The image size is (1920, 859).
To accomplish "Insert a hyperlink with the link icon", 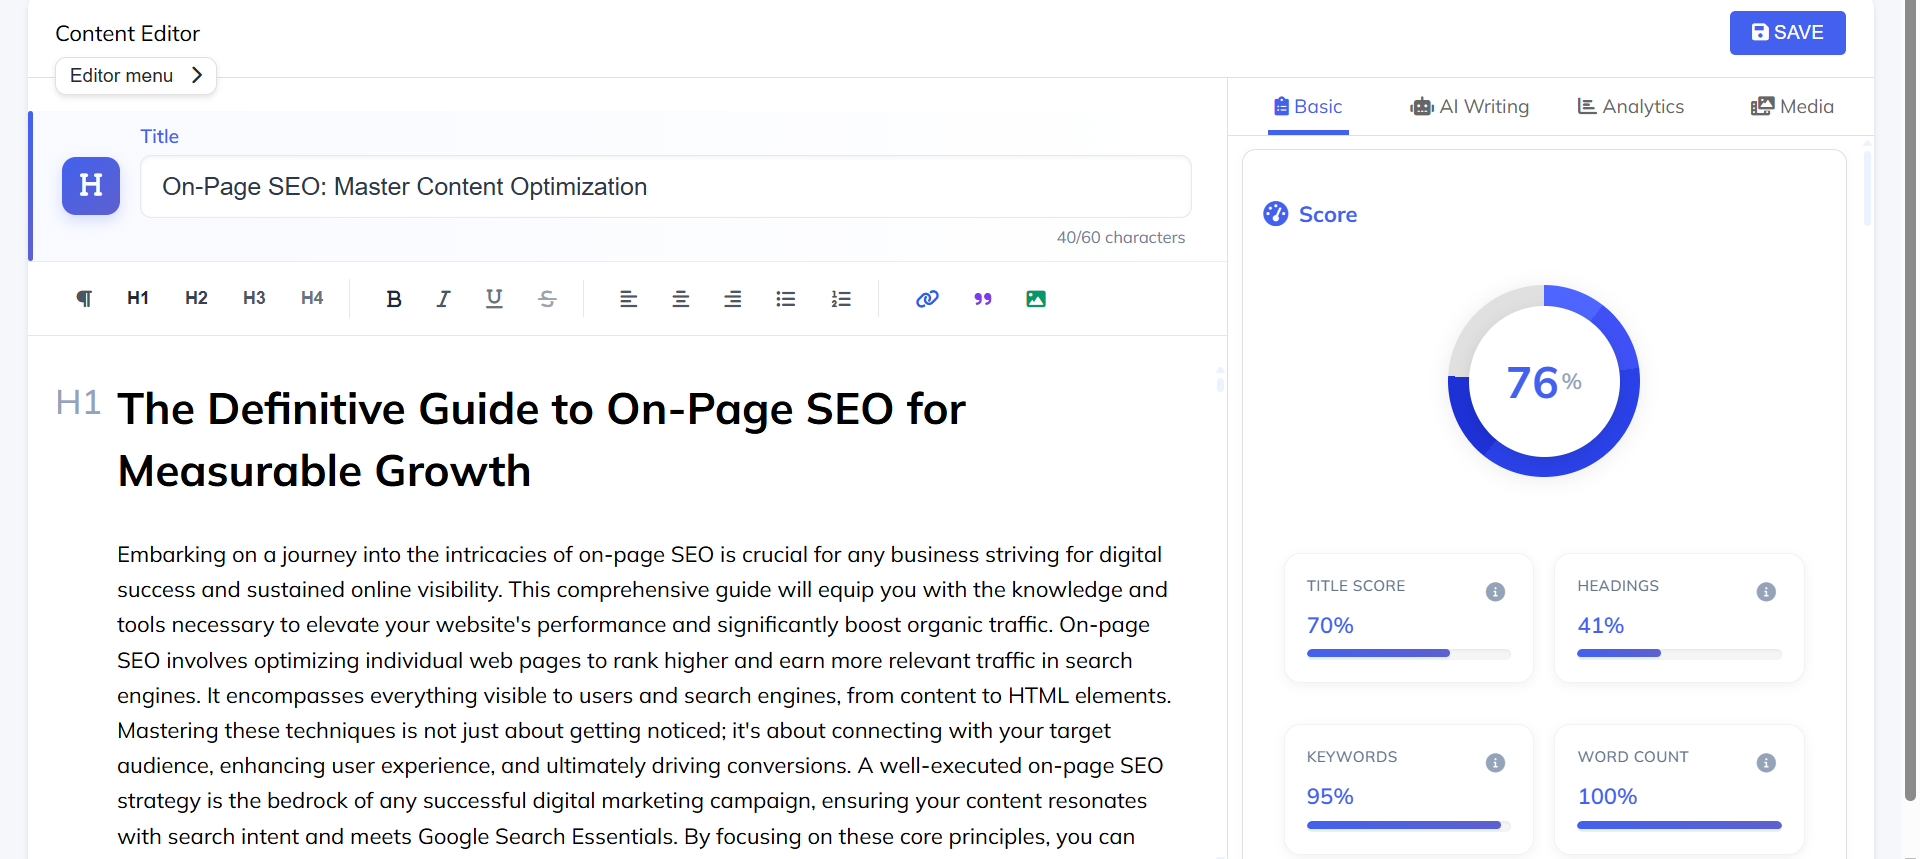I will (x=927, y=299).
